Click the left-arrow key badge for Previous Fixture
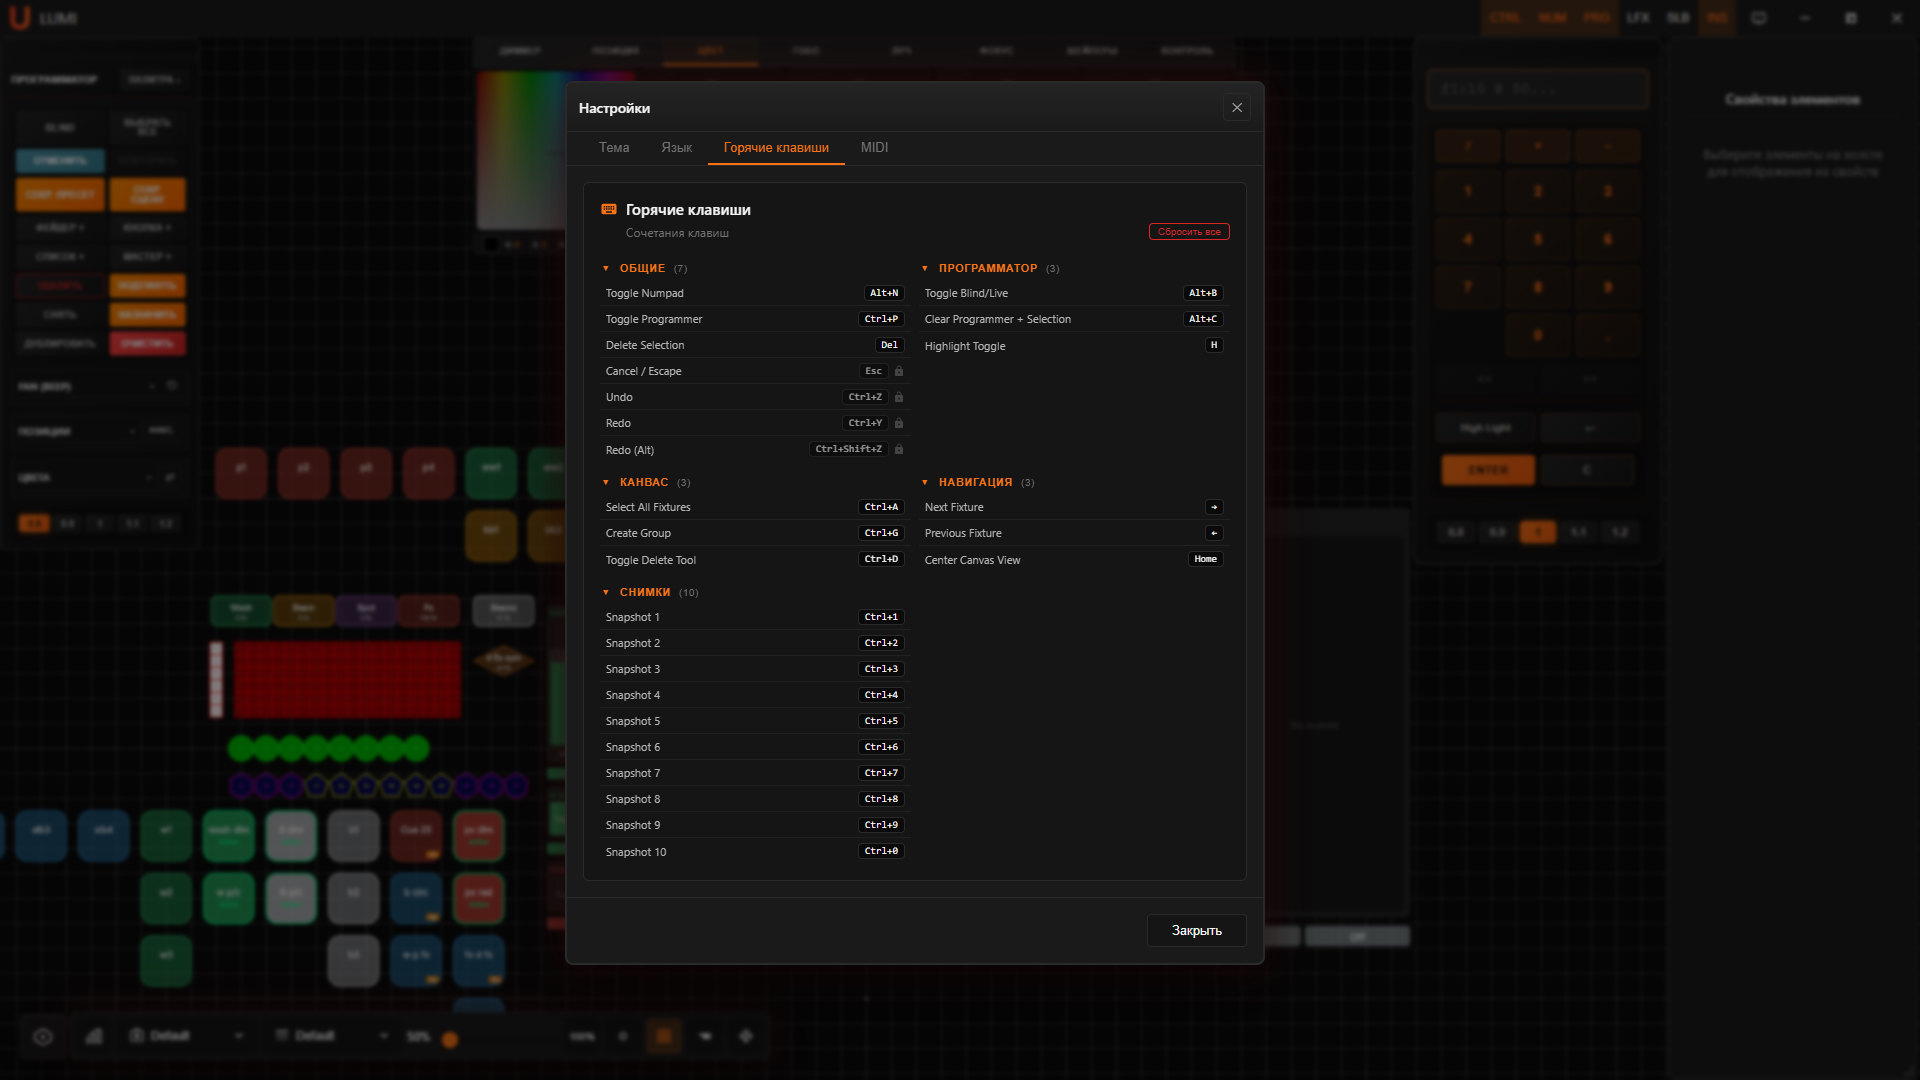 pyautogui.click(x=1214, y=533)
